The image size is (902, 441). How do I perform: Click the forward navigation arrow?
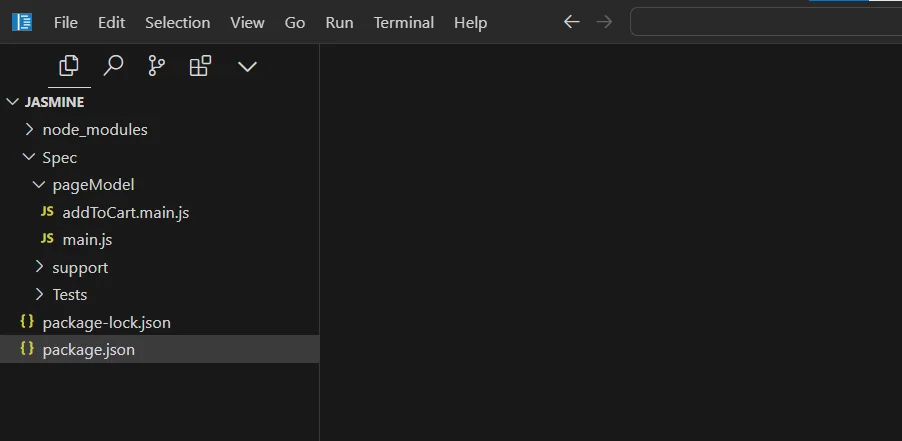tap(604, 22)
